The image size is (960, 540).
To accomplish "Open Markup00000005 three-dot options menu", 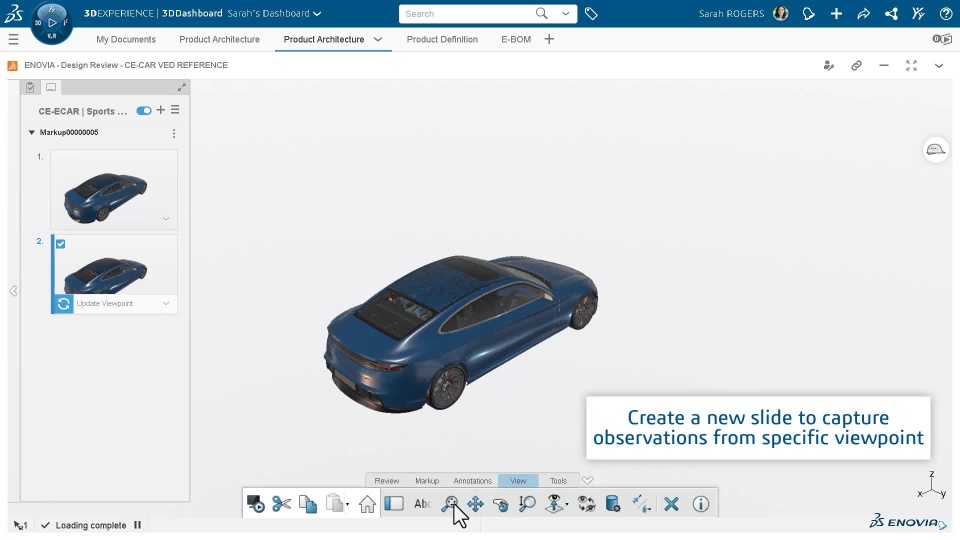I will pos(174,133).
